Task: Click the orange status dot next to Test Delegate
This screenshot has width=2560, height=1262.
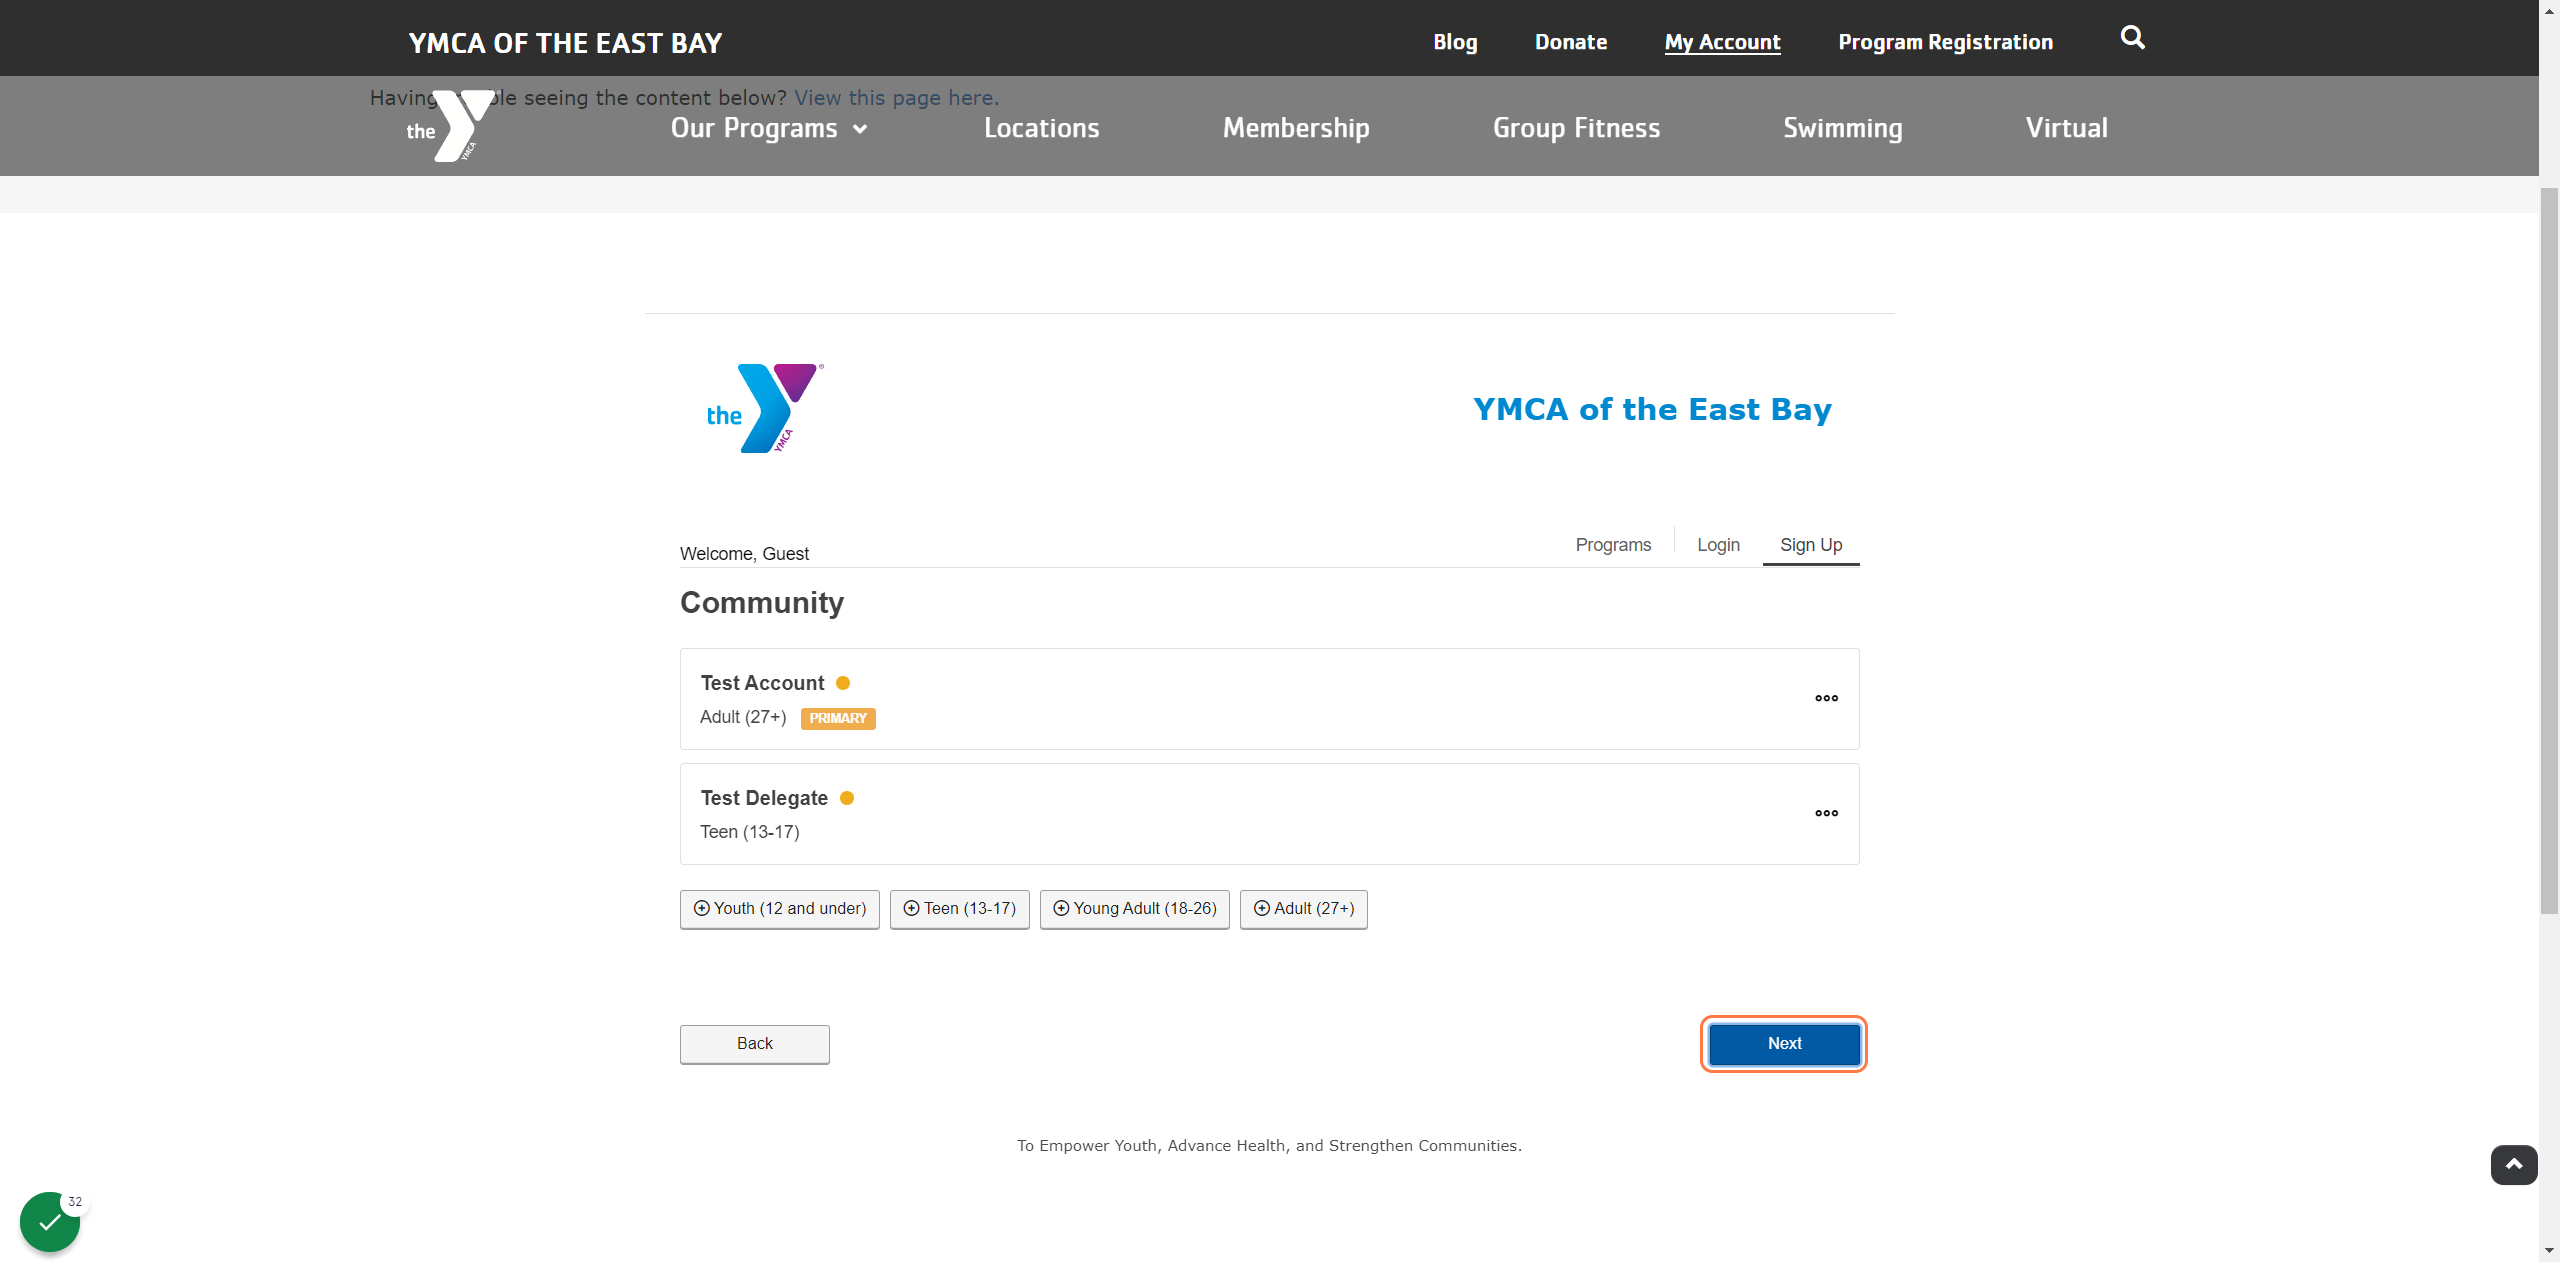Action: click(x=847, y=798)
